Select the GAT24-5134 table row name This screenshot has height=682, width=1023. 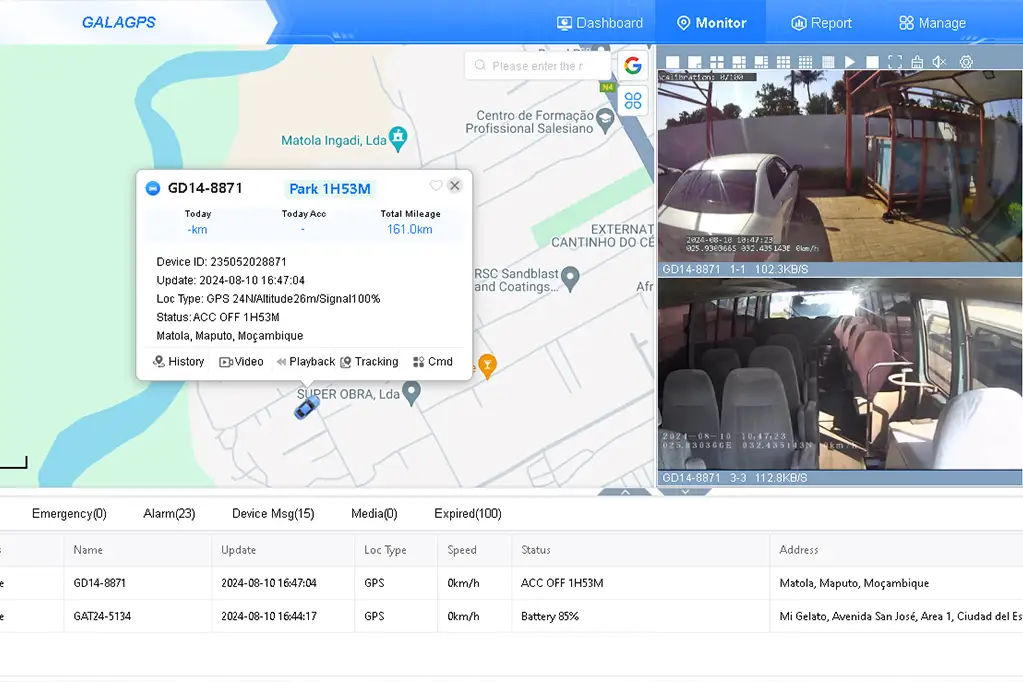pos(102,616)
